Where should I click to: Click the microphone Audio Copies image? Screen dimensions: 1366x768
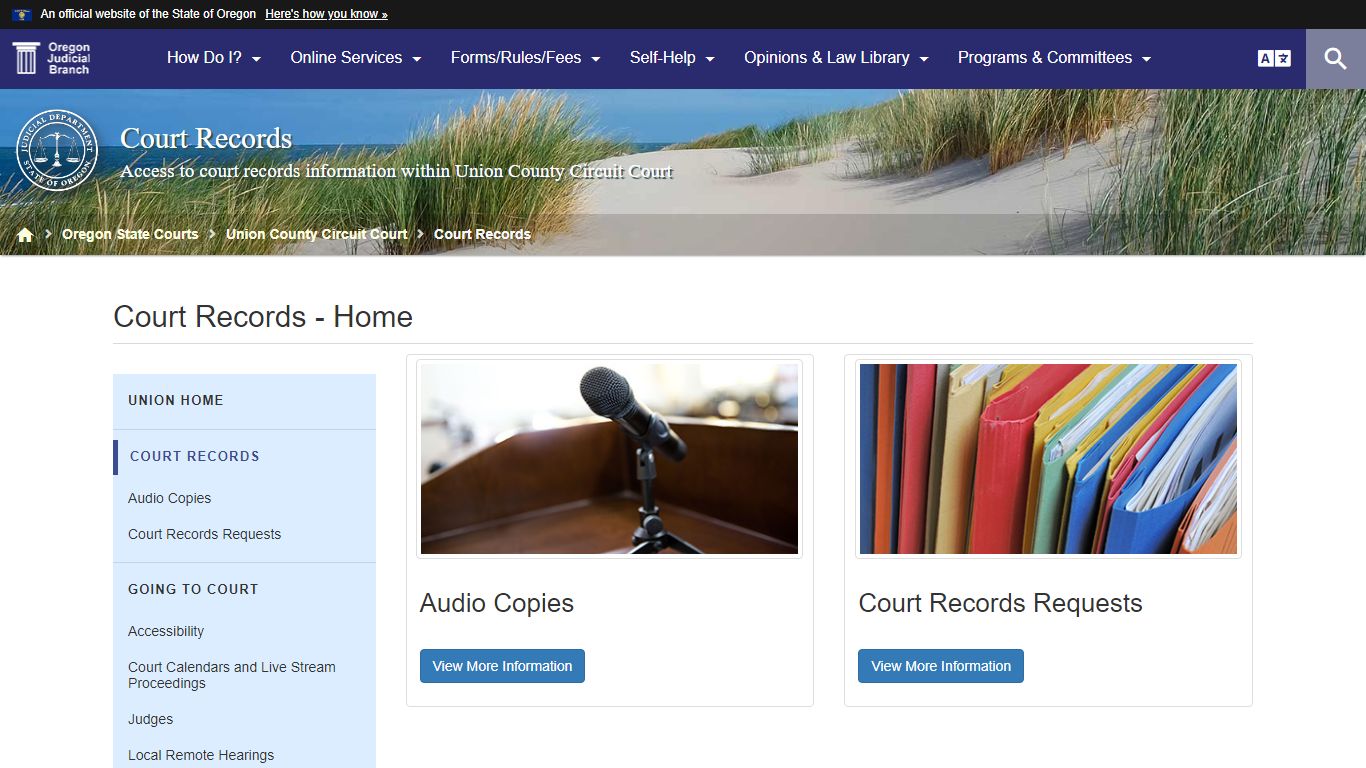pyautogui.click(x=609, y=459)
